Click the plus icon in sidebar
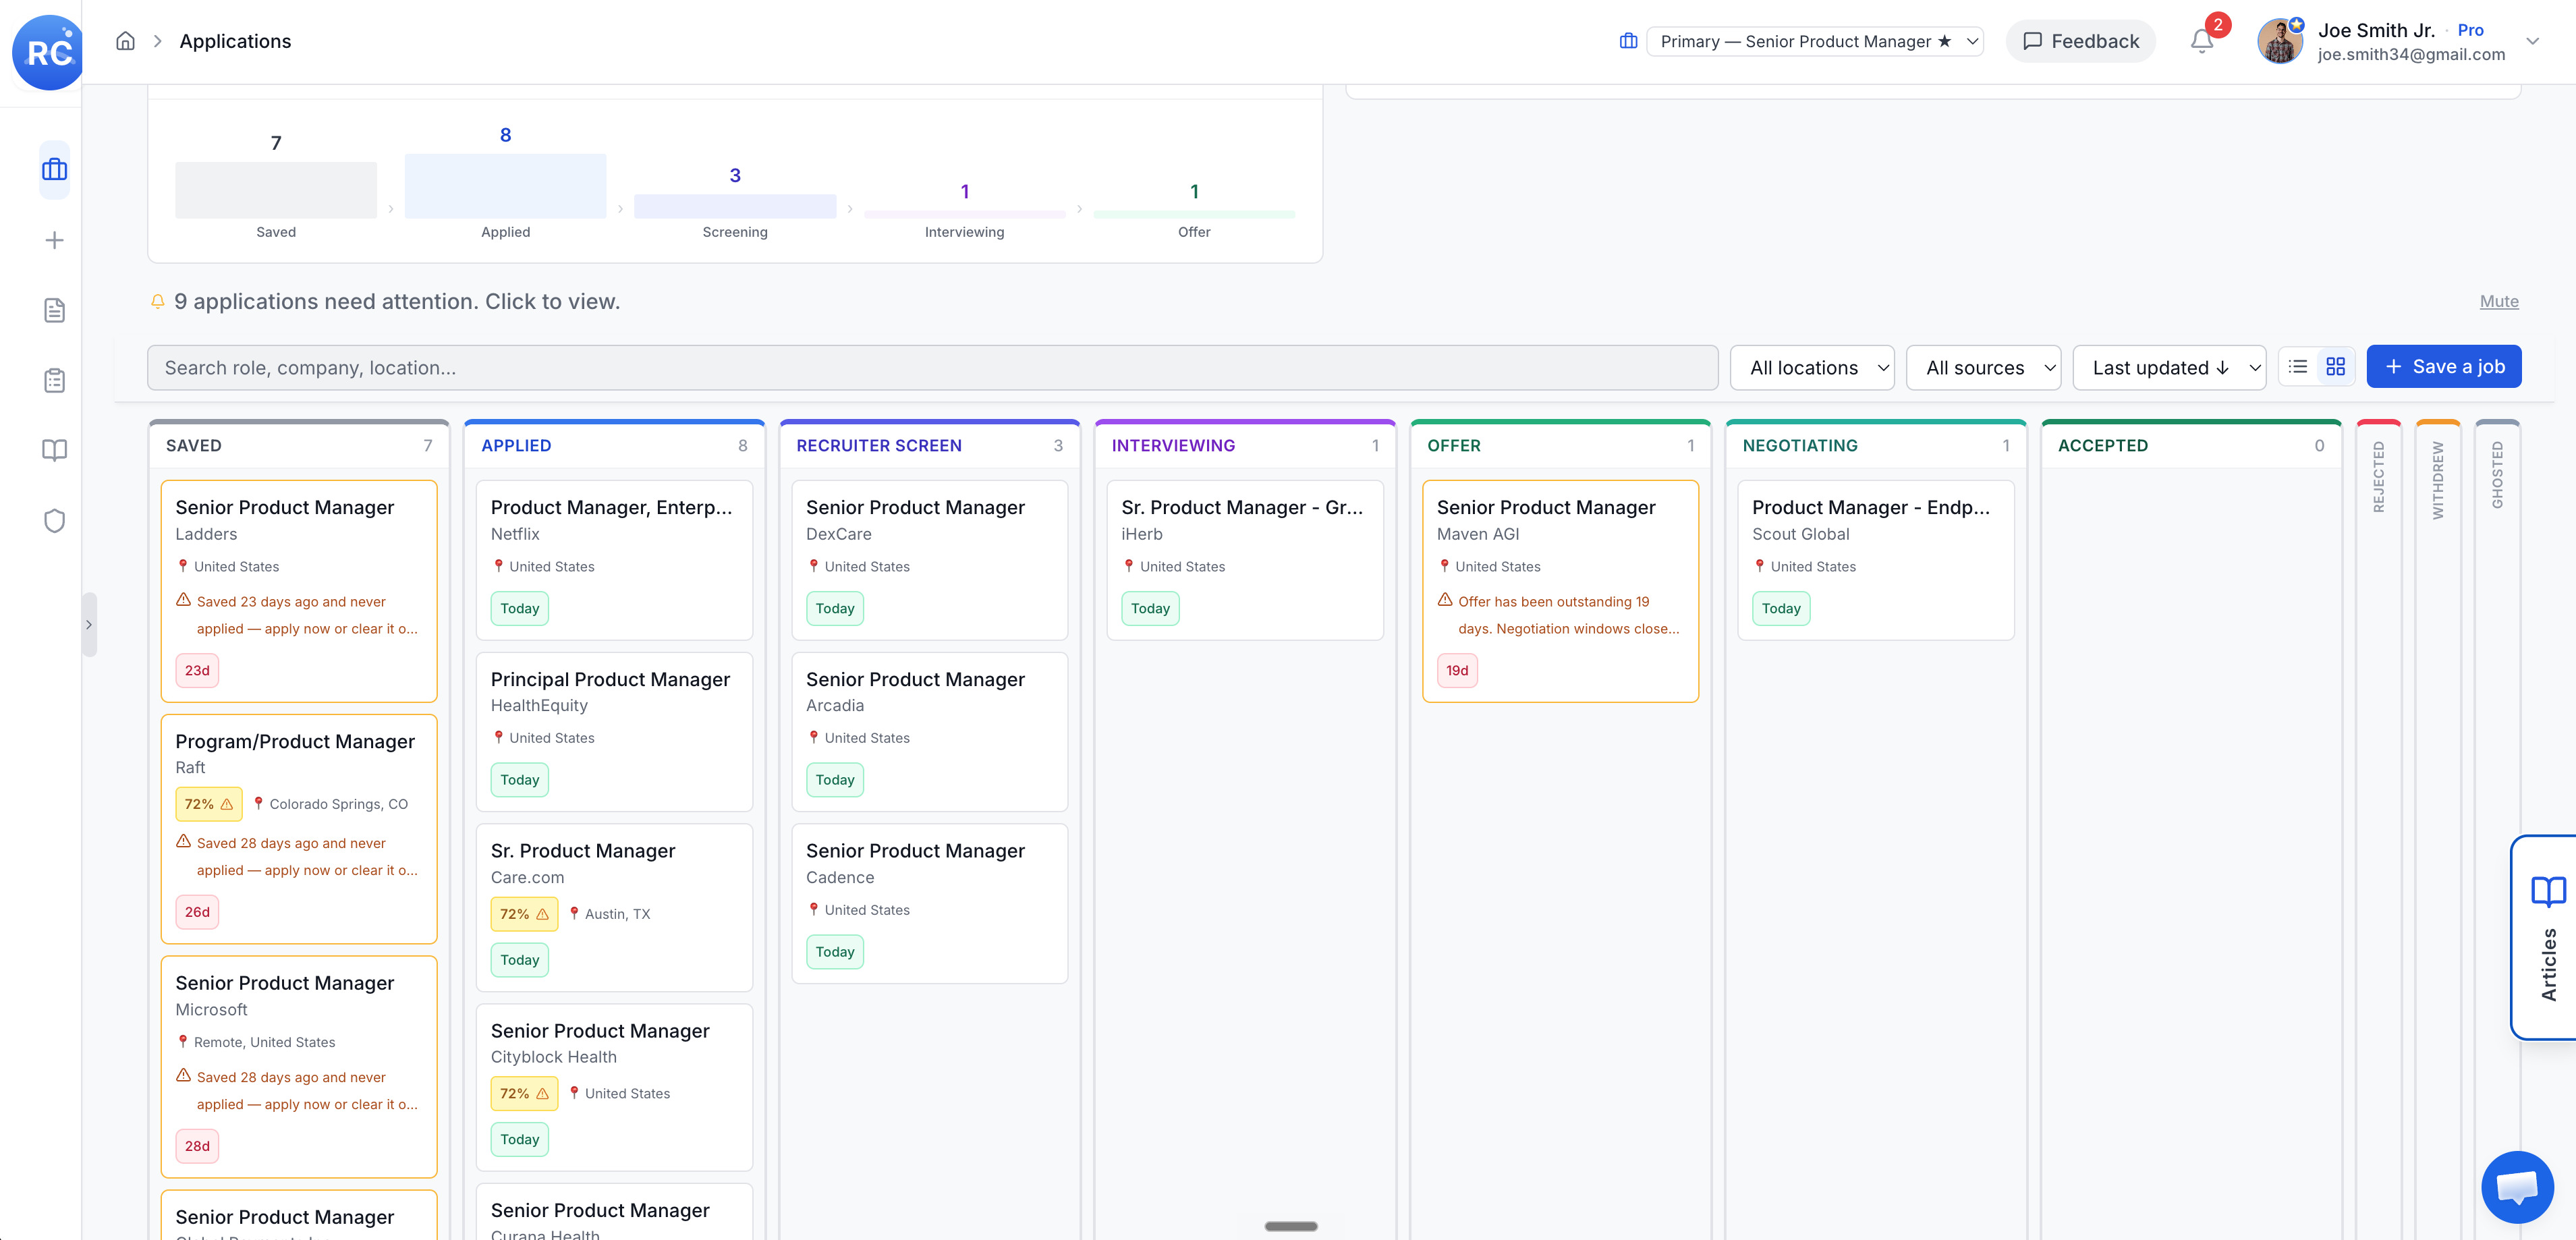This screenshot has width=2576, height=1240. pos(54,240)
